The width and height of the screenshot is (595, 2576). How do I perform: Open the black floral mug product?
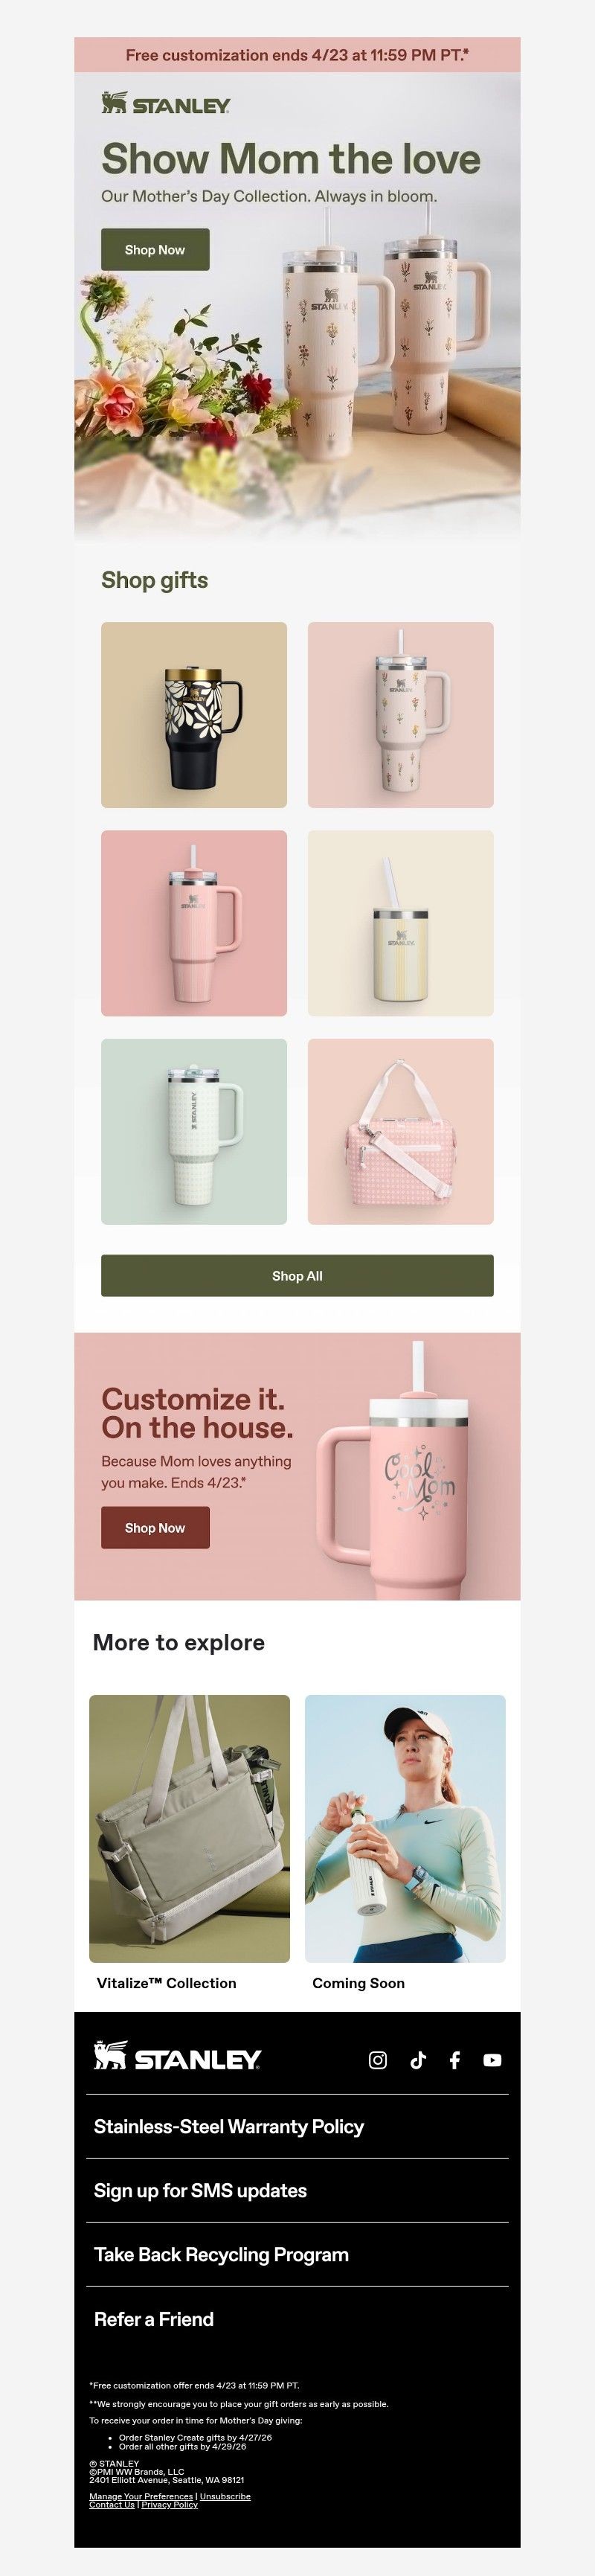click(x=194, y=714)
